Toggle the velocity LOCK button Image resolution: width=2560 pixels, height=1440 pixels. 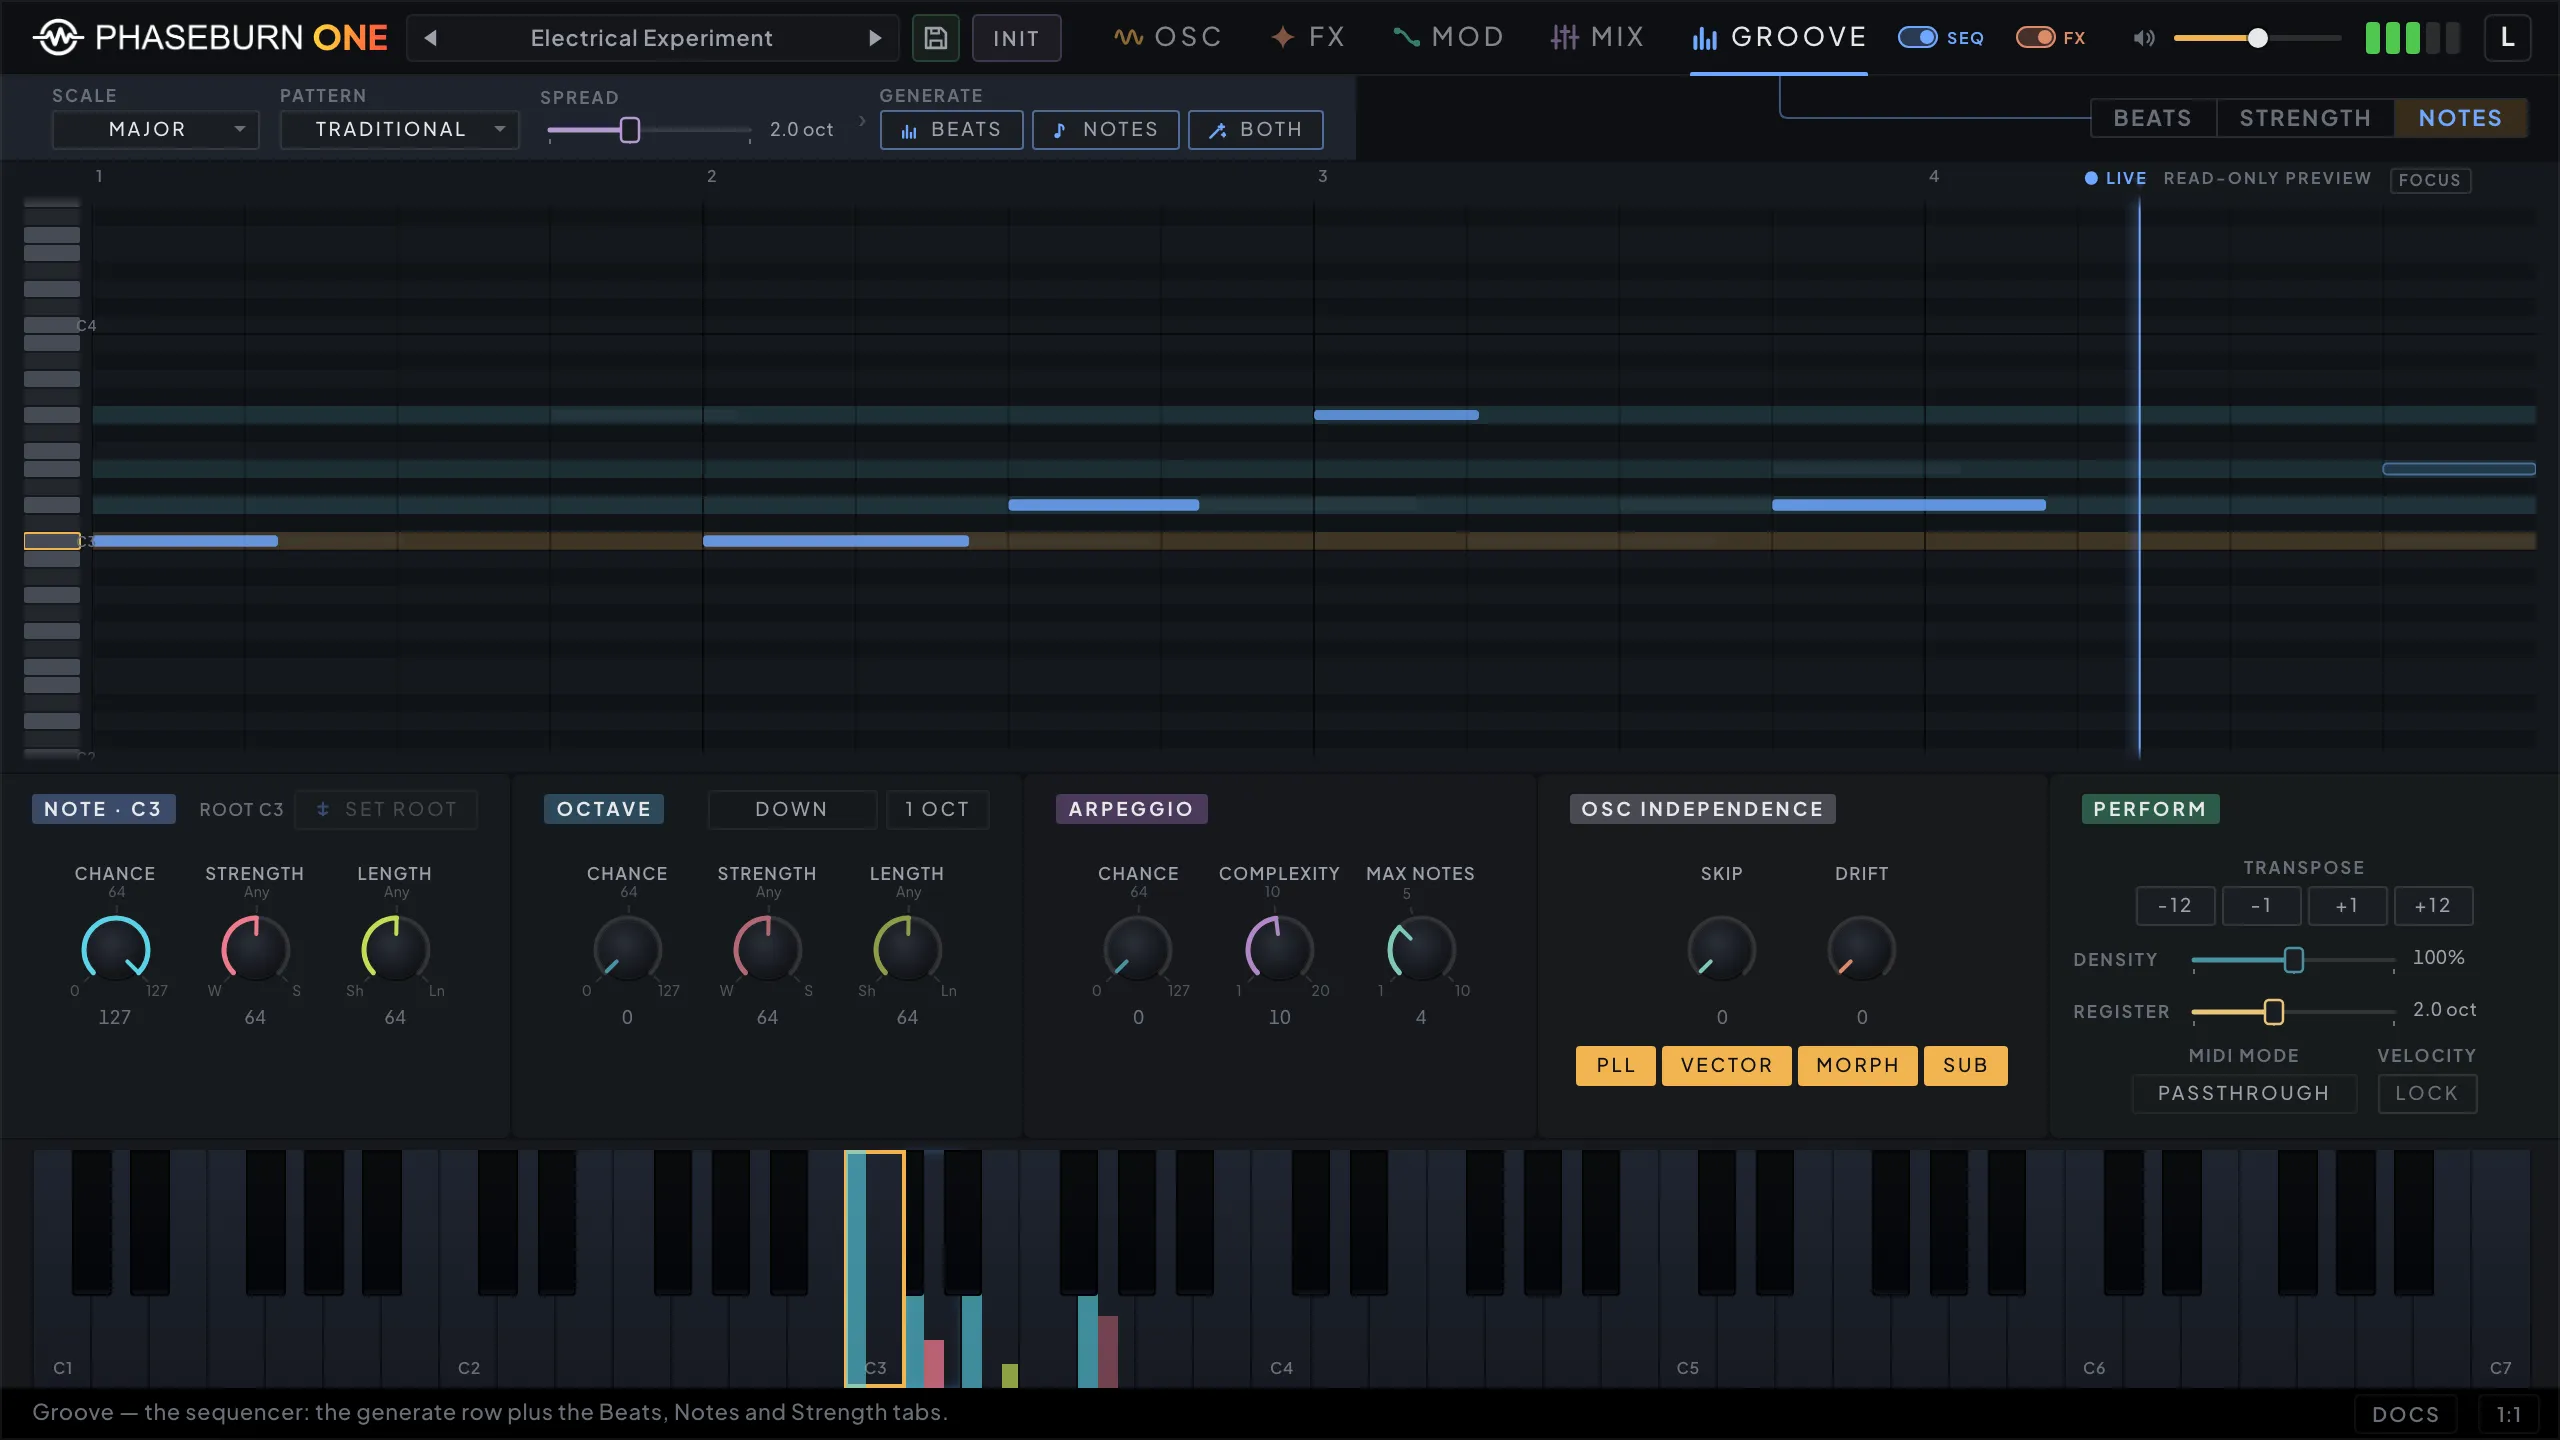[2426, 1093]
